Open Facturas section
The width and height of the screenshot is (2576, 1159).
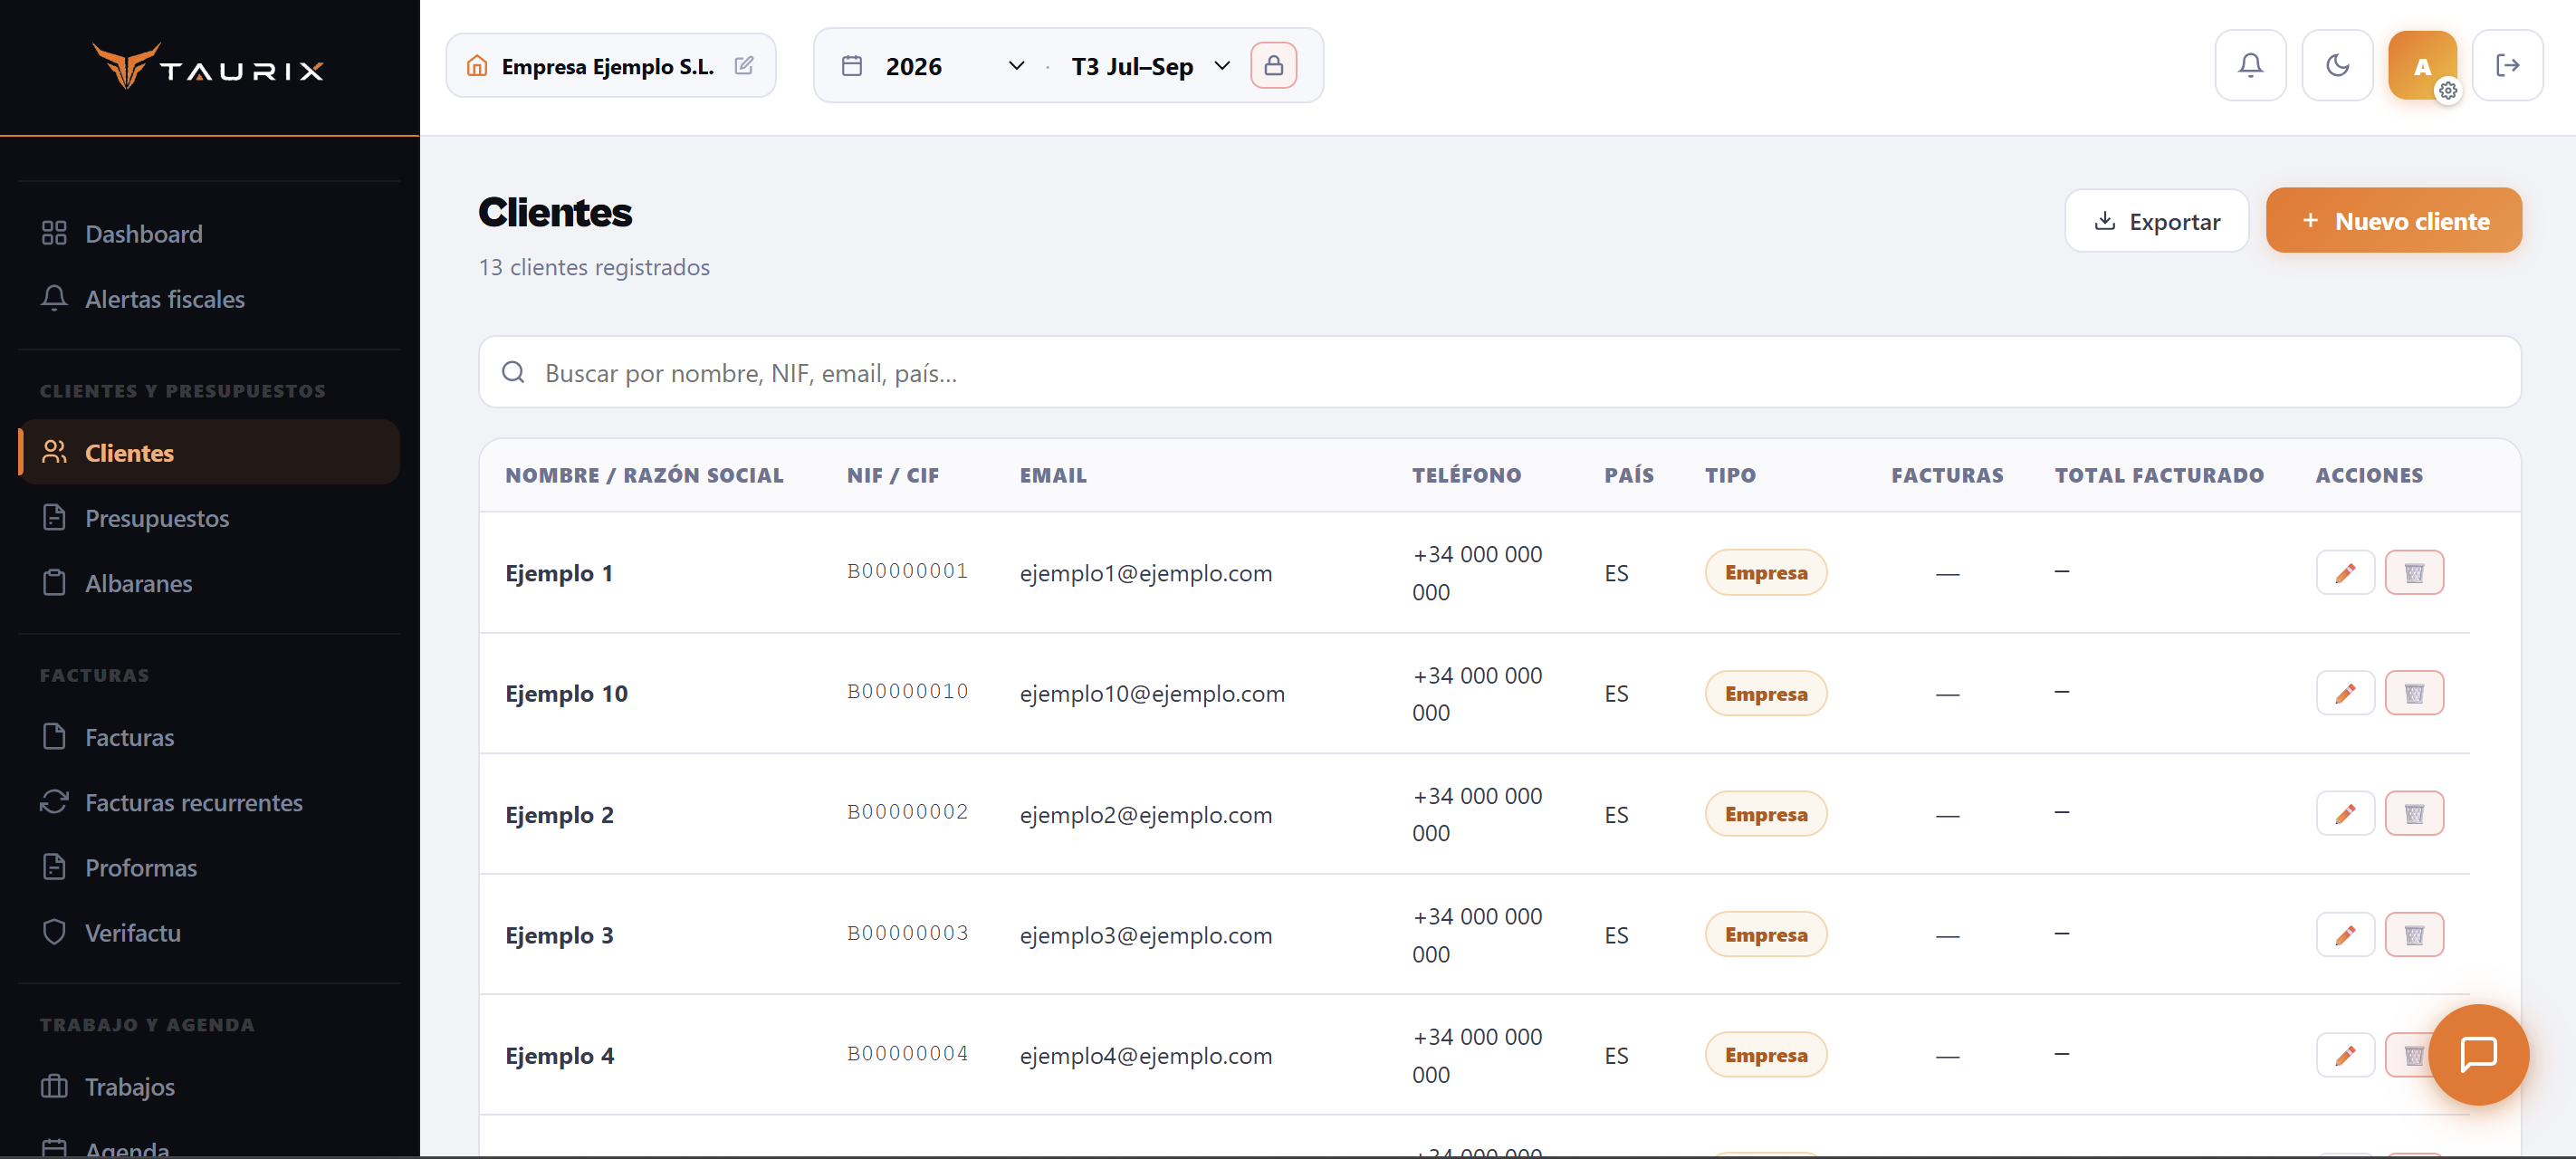coord(209,737)
